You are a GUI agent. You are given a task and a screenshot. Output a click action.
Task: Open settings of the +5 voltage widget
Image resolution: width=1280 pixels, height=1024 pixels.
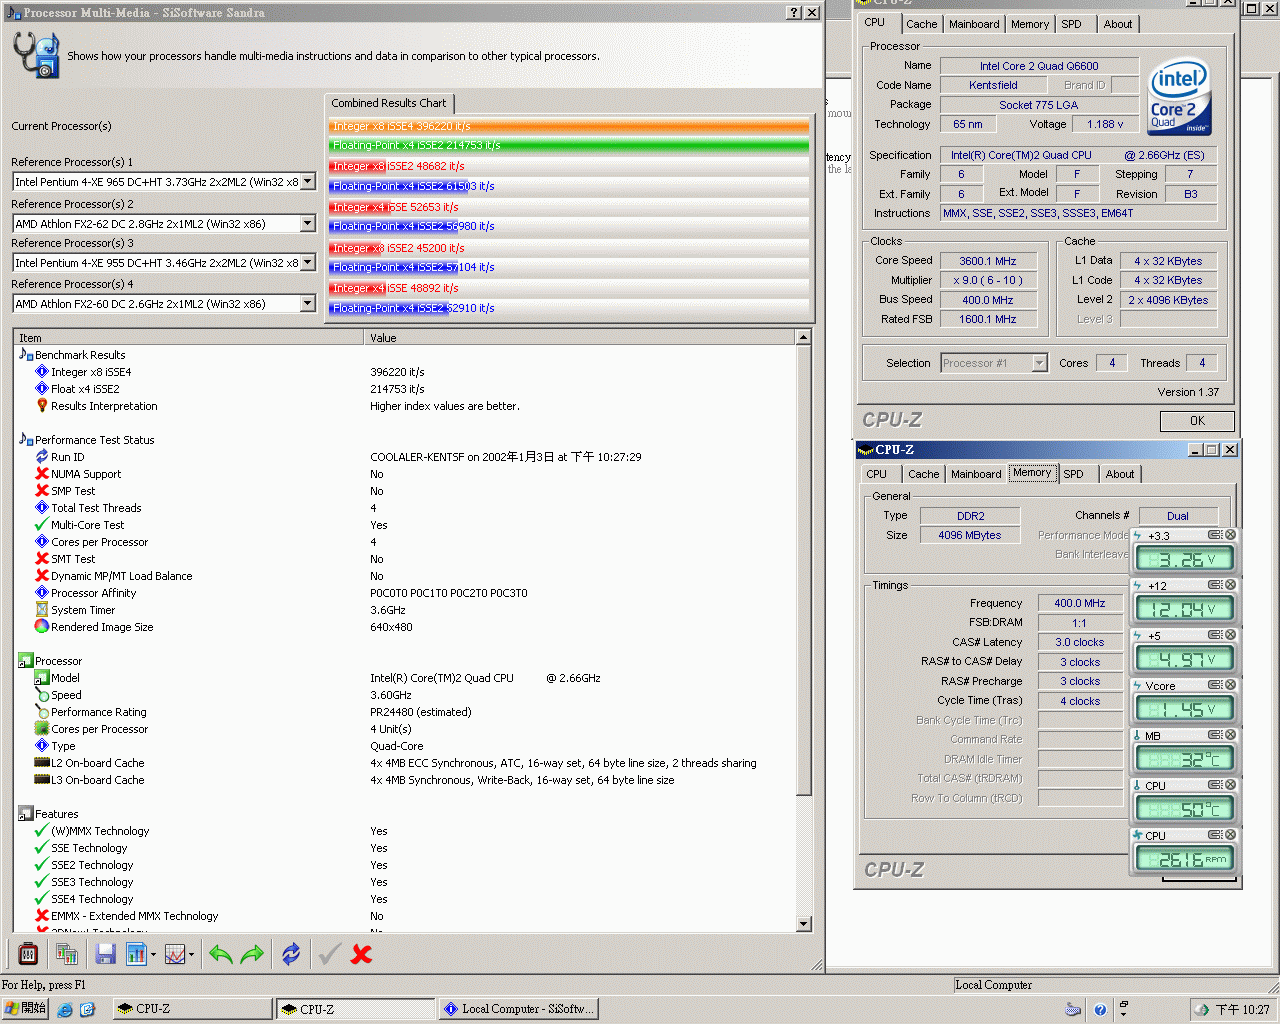point(1215,635)
